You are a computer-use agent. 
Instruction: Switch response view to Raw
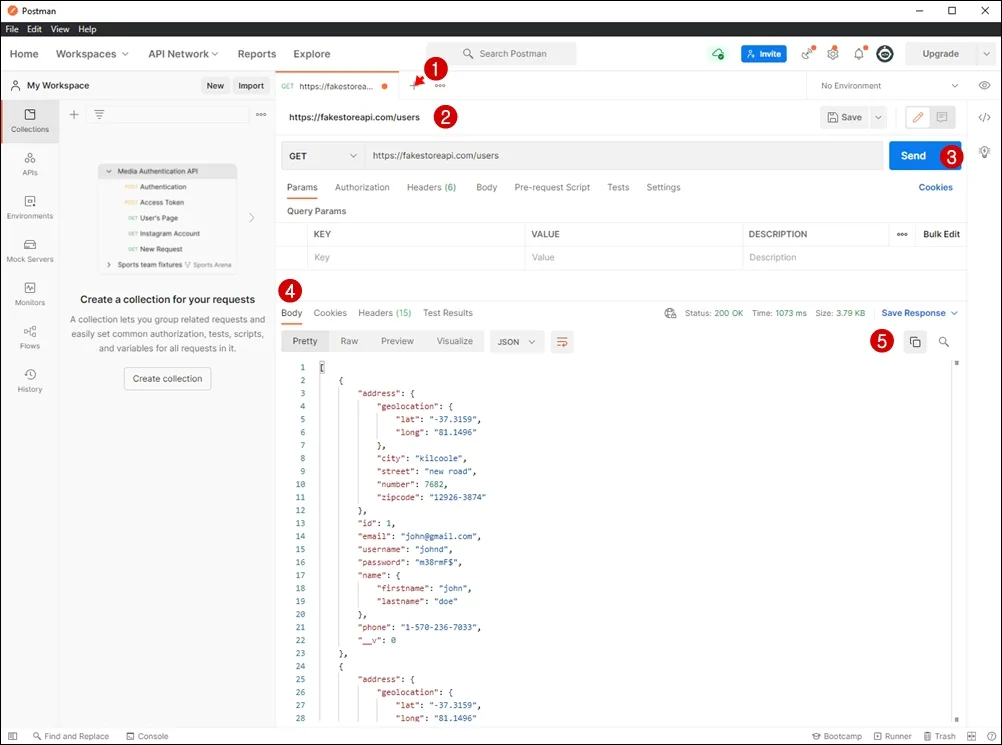tap(349, 341)
